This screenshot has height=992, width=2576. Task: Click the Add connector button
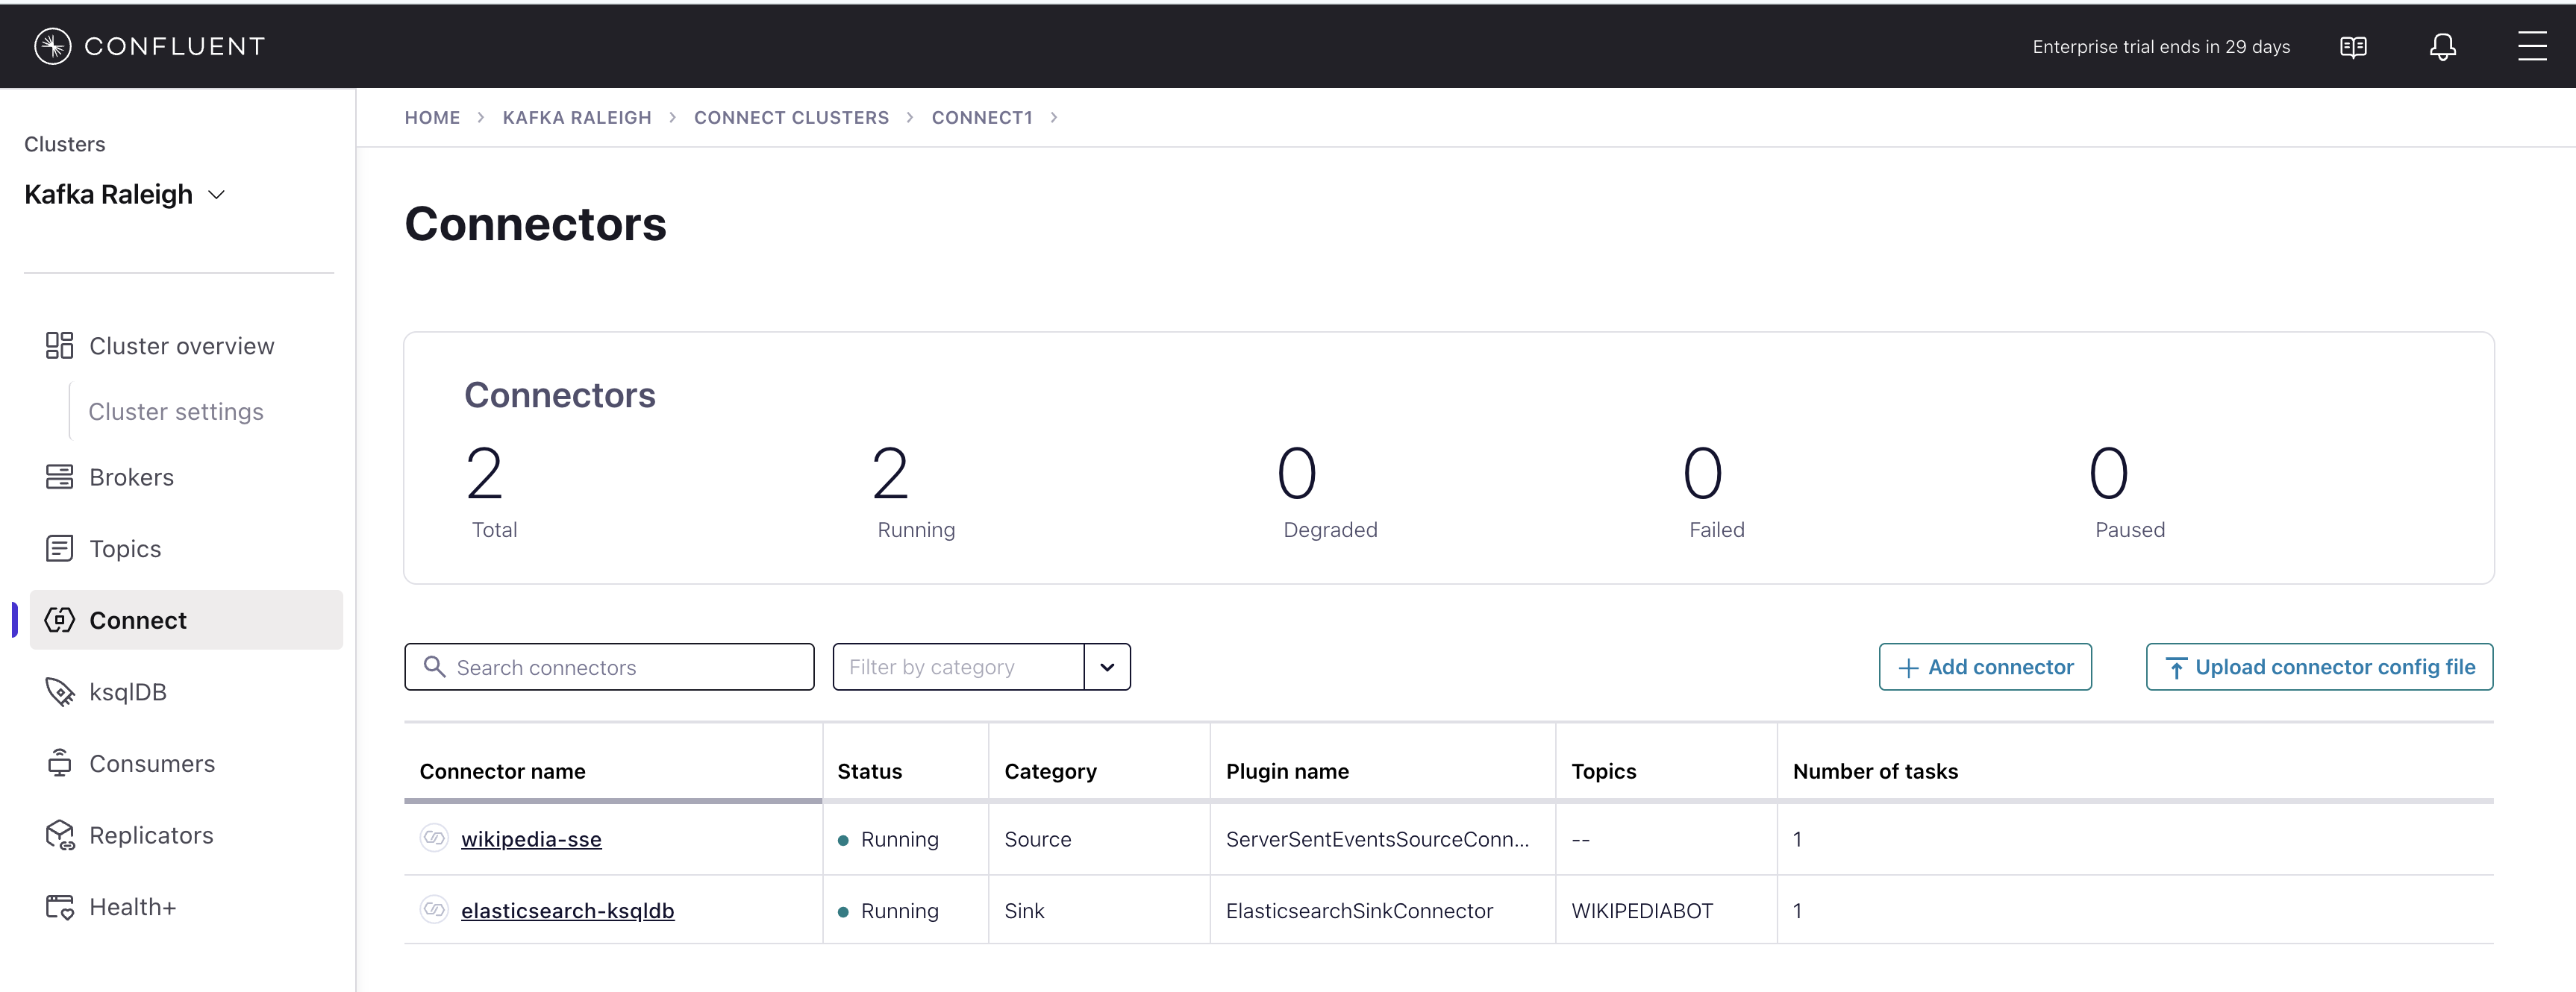point(1984,667)
